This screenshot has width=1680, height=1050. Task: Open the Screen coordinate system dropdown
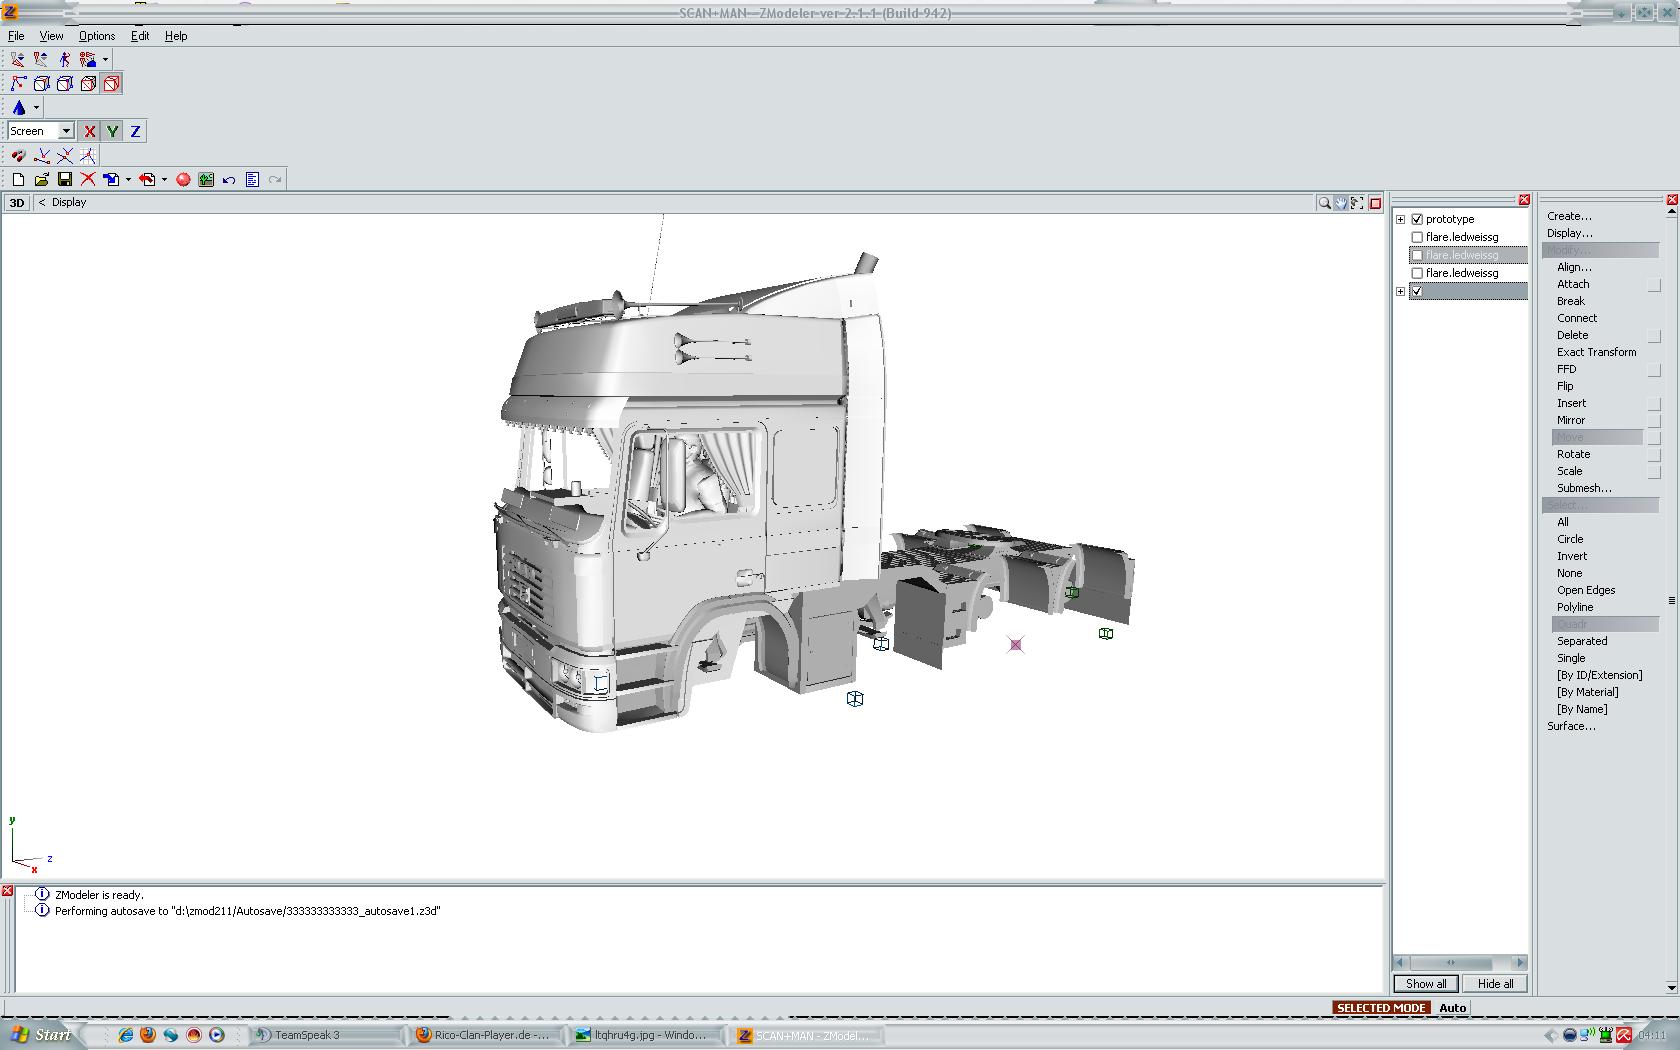click(x=66, y=131)
